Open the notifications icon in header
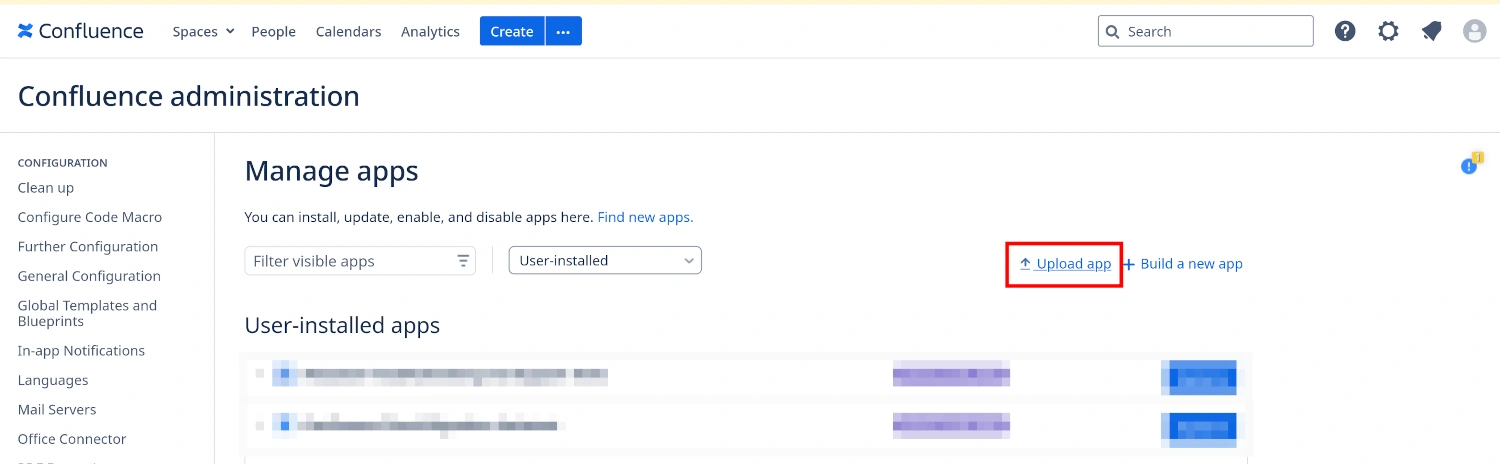This screenshot has height=464, width=1500. pos(1431,31)
